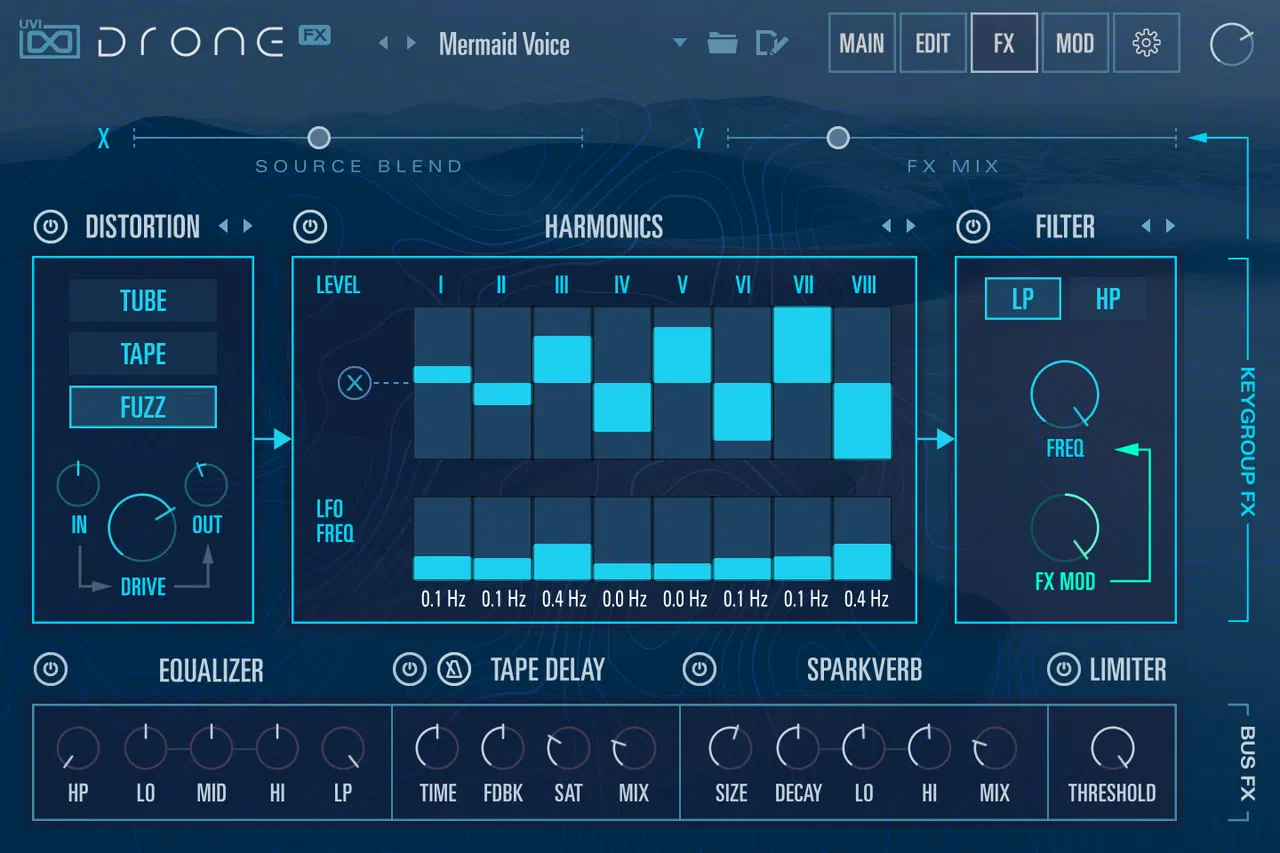Switch to the EDIT tab
The height and width of the screenshot is (853, 1280).
click(x=933, y=43)
